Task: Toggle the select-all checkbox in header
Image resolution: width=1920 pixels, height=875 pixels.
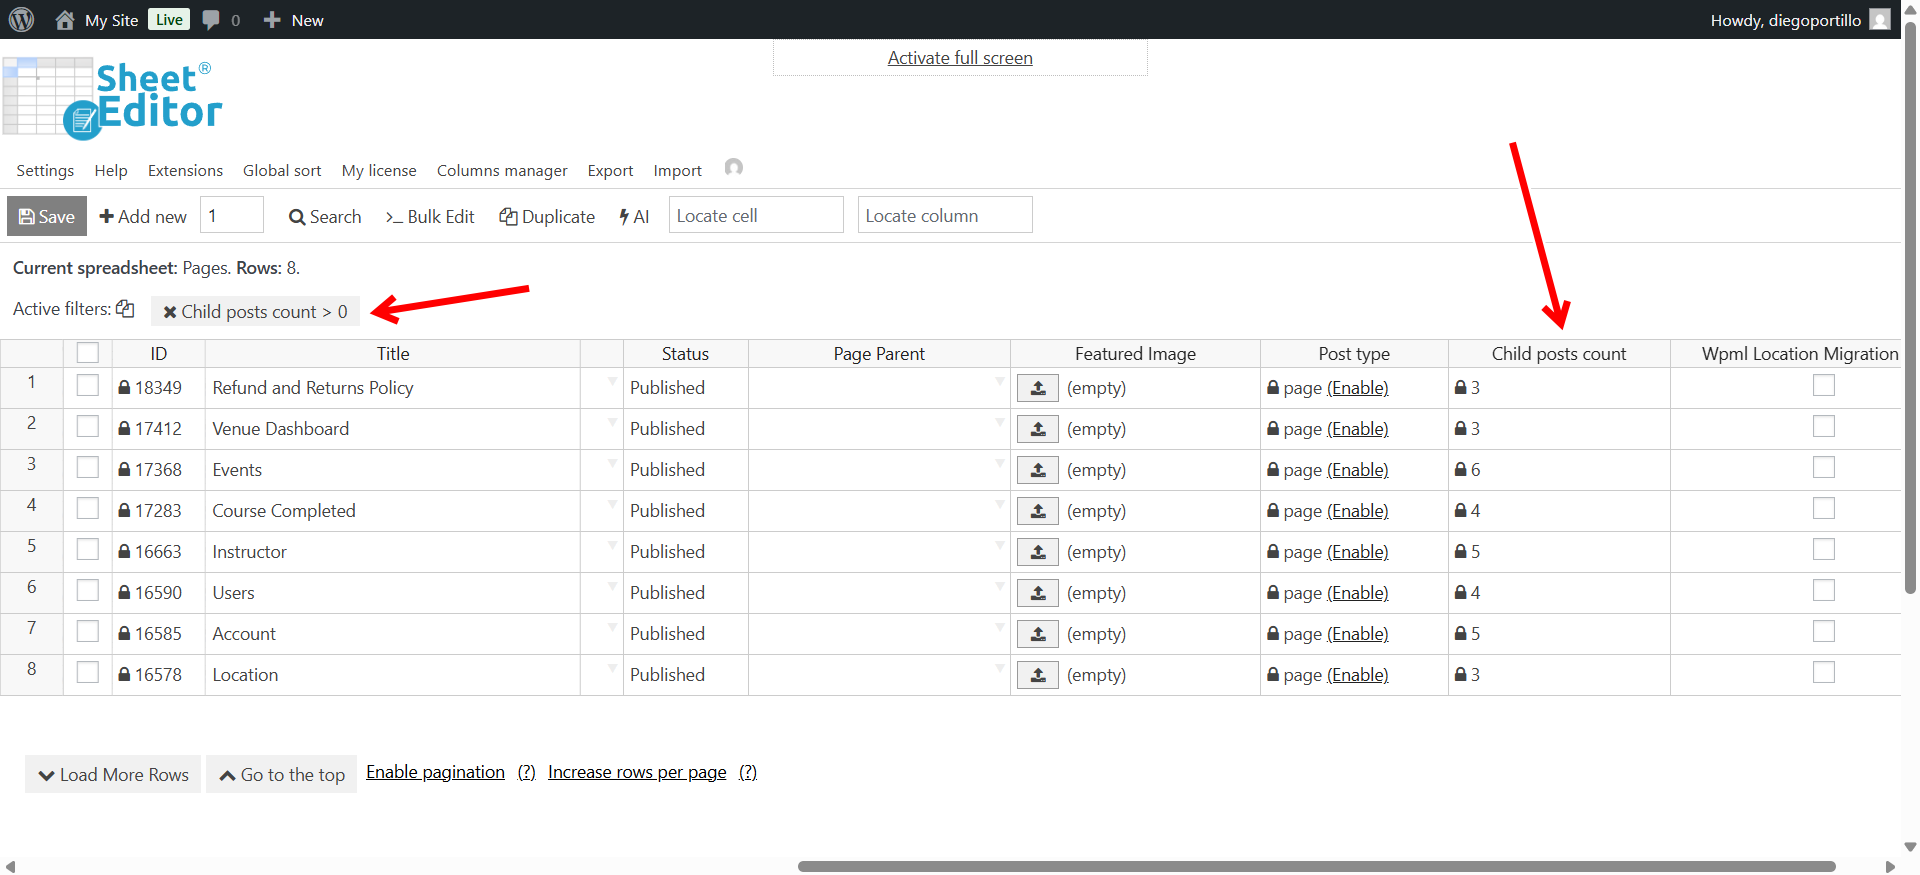Action: [88, 353]
